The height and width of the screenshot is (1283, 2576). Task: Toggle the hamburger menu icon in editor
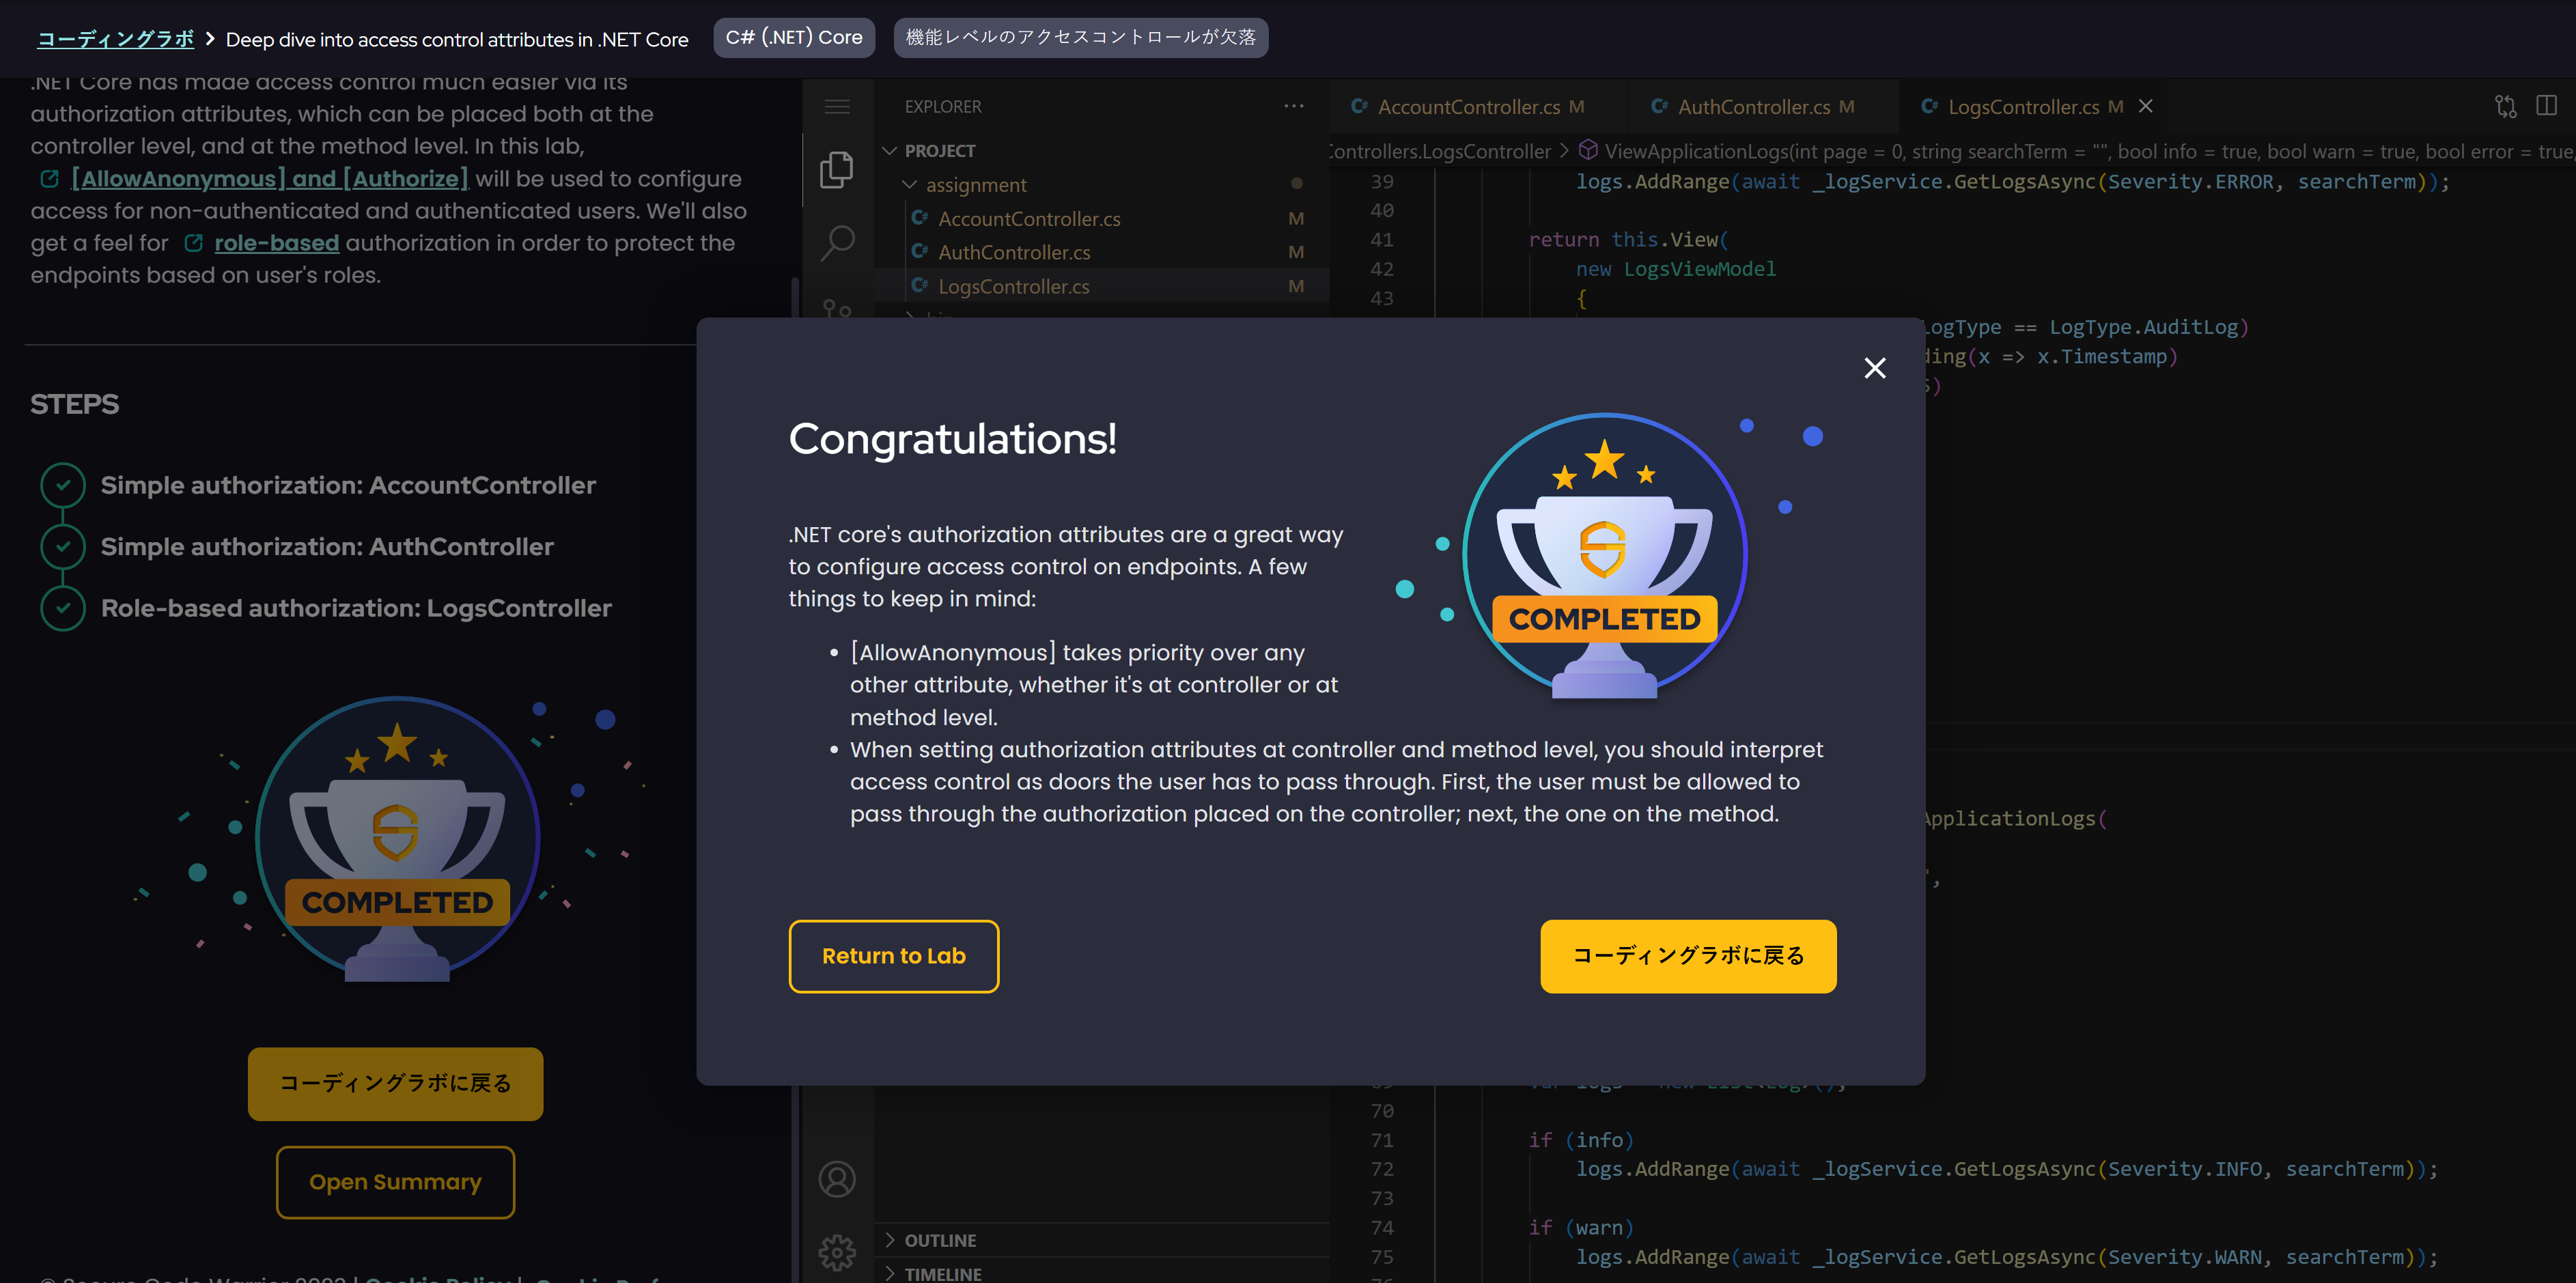[838, 107]
